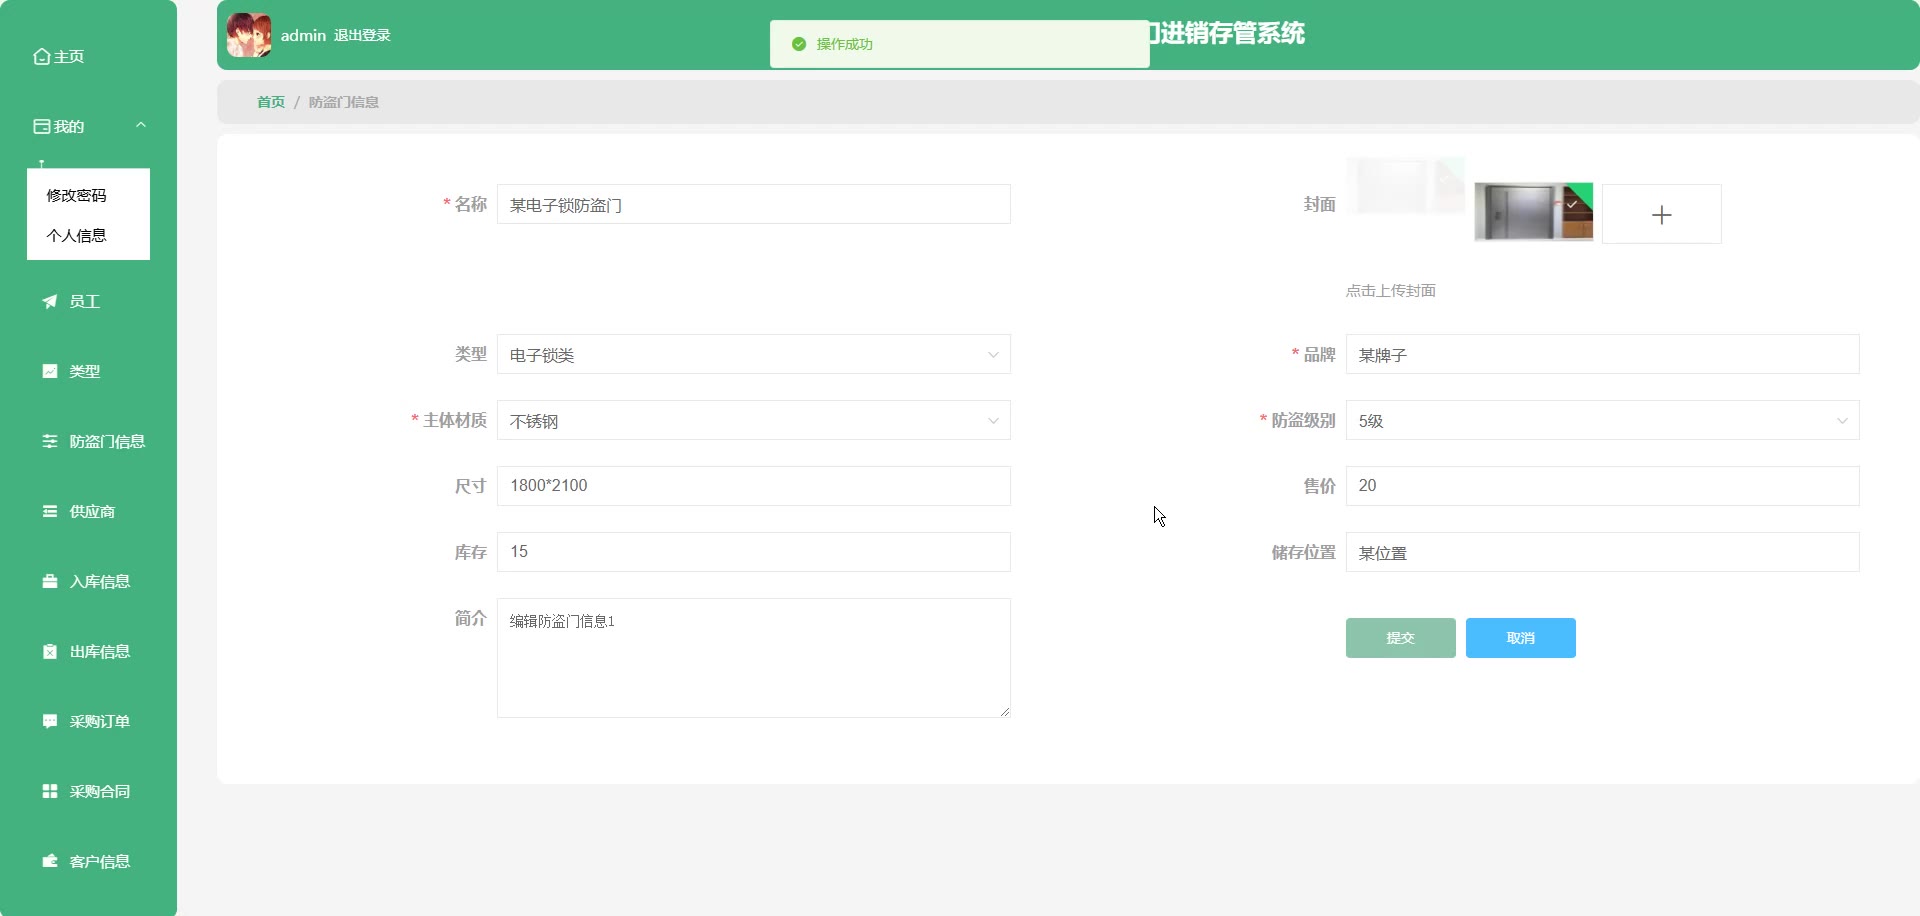Click the 简介 text area
Screen dimensions: 1920x916
pos(754,658)
